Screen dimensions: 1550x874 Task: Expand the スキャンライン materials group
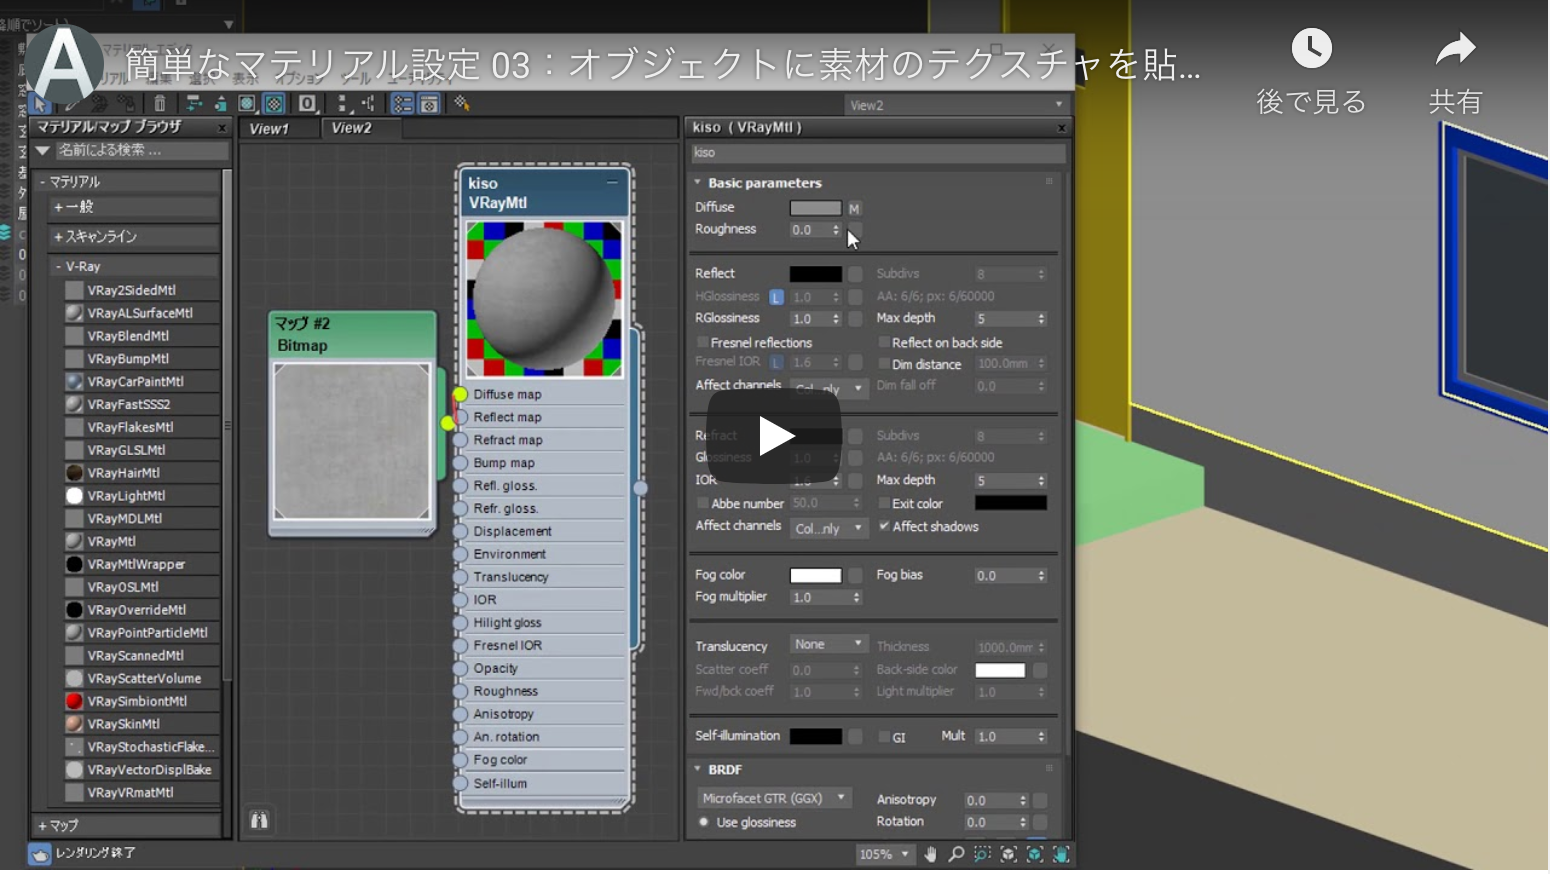pyautogui.click(x=59, y=236)
